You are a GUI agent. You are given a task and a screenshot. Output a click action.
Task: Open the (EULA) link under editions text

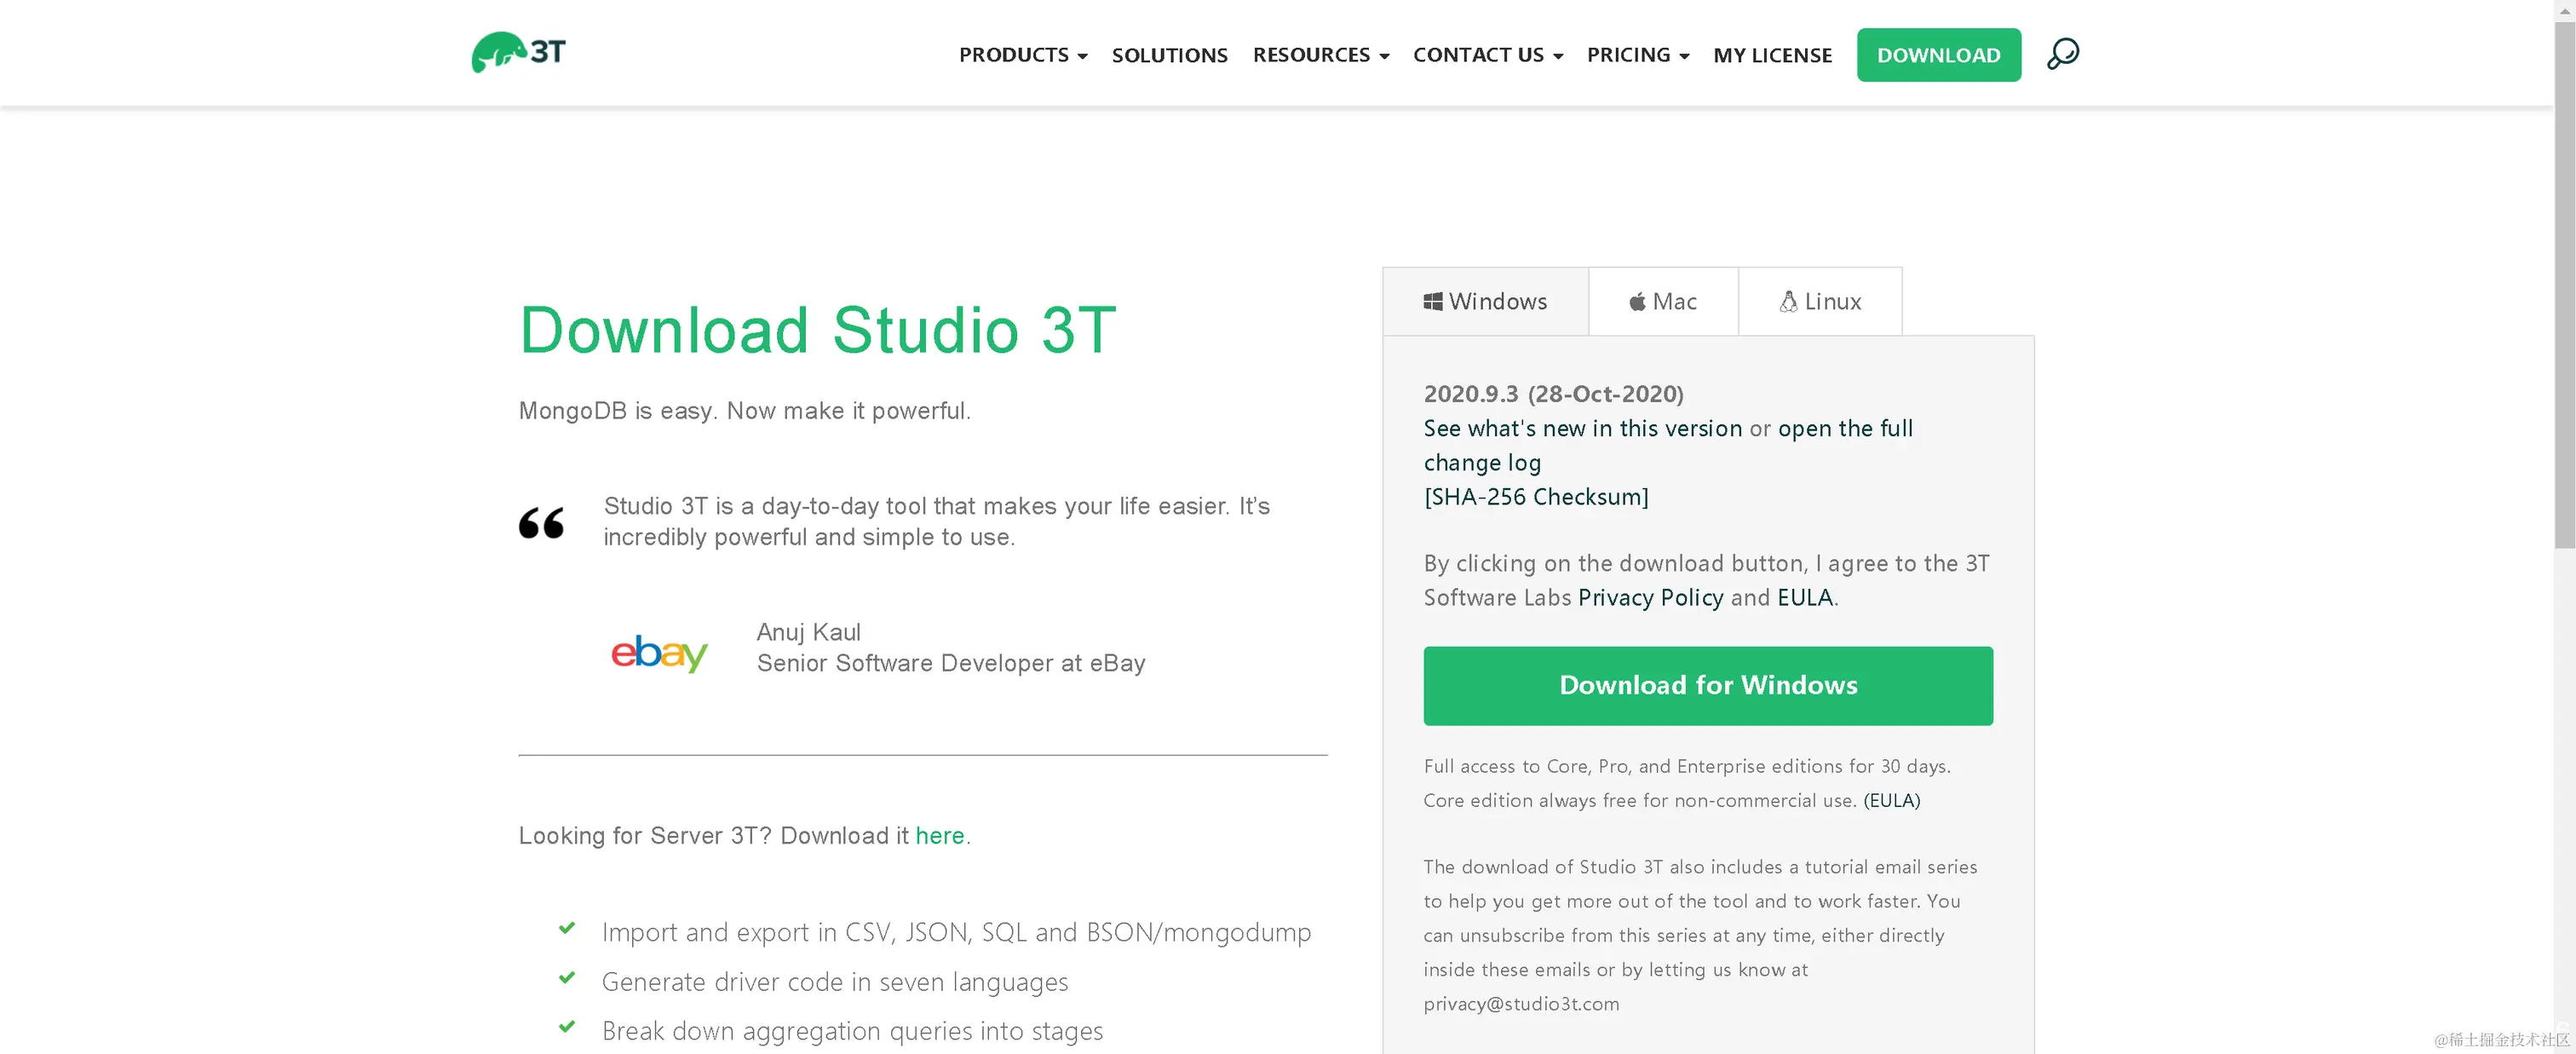tap(1891, 801)
